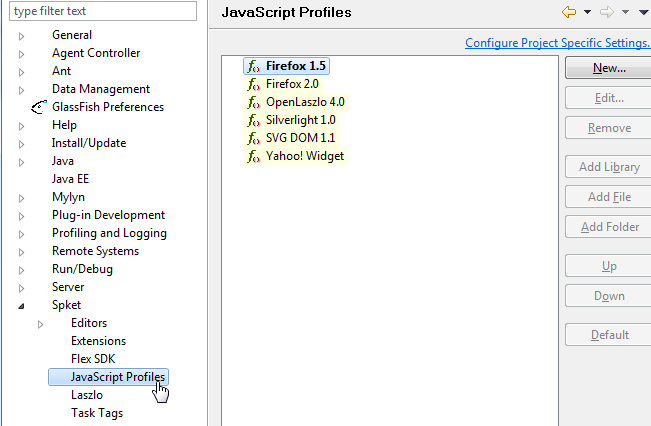The image size is (651, 426).
Task: Select Laszlo under Spket
Action: pos(87,395)
